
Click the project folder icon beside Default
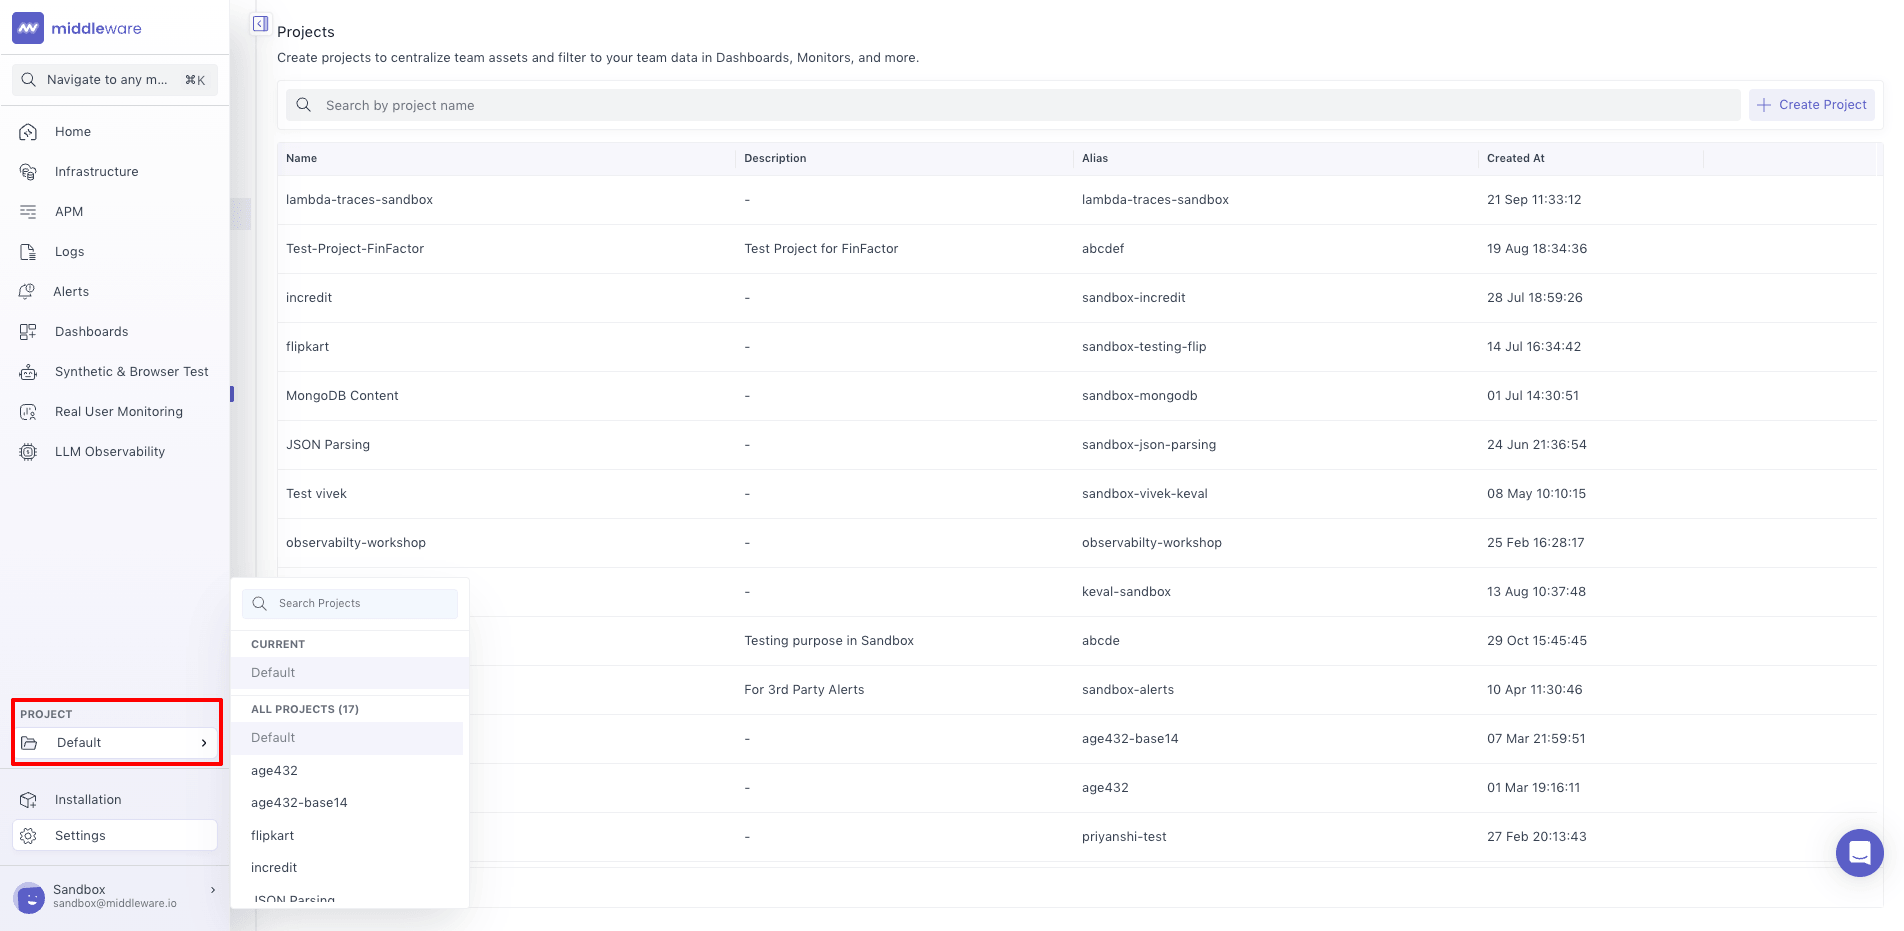(29, 743)
